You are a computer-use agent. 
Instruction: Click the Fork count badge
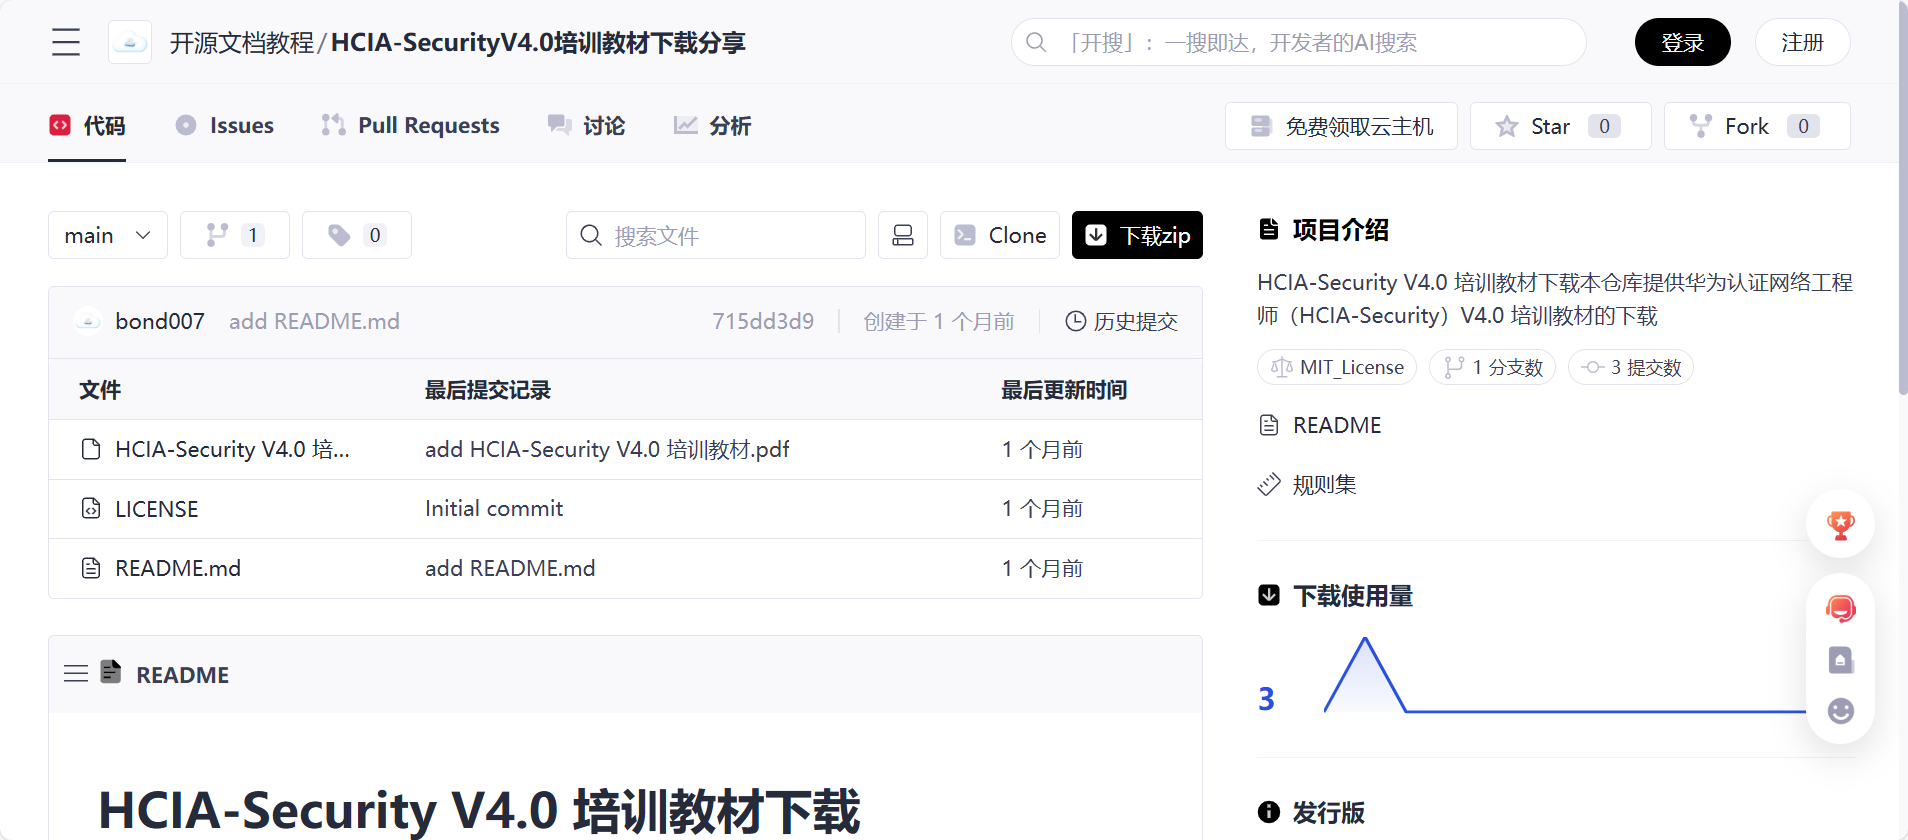(1803, 126)
